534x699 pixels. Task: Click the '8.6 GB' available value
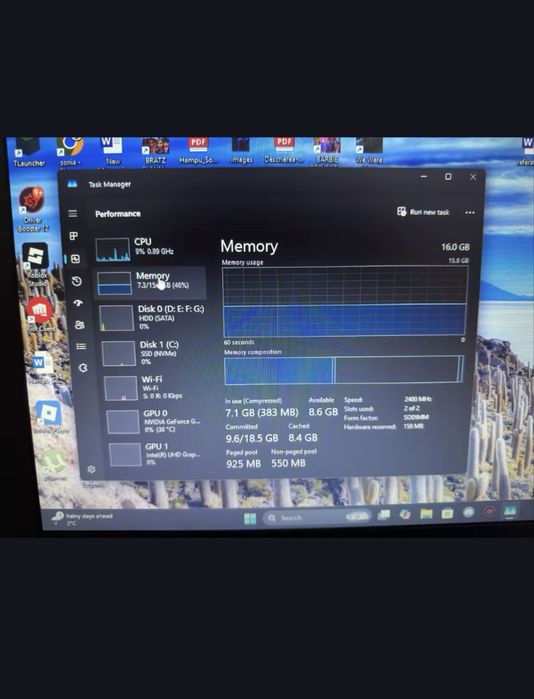323,411
